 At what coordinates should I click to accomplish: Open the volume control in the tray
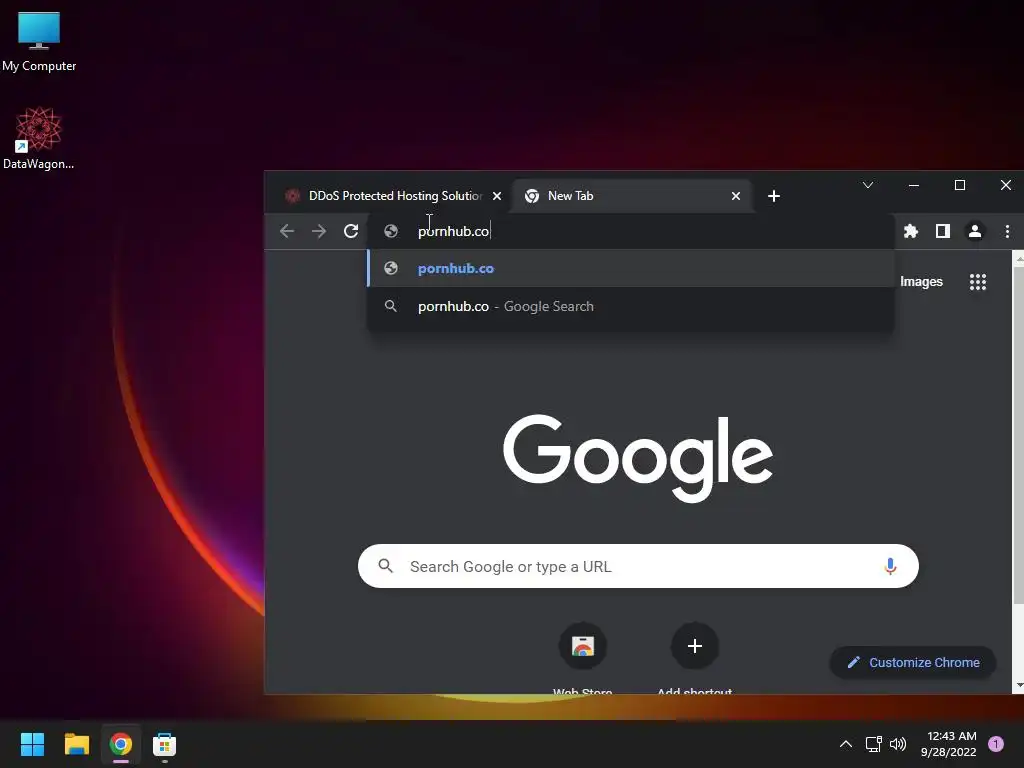pos(898,744)
